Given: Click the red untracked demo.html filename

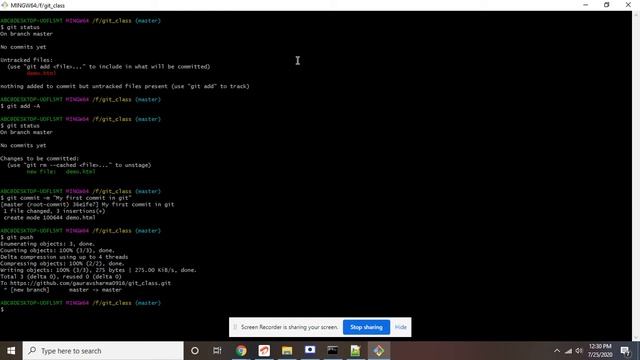Looking at the screenshot, I should 41,73.
